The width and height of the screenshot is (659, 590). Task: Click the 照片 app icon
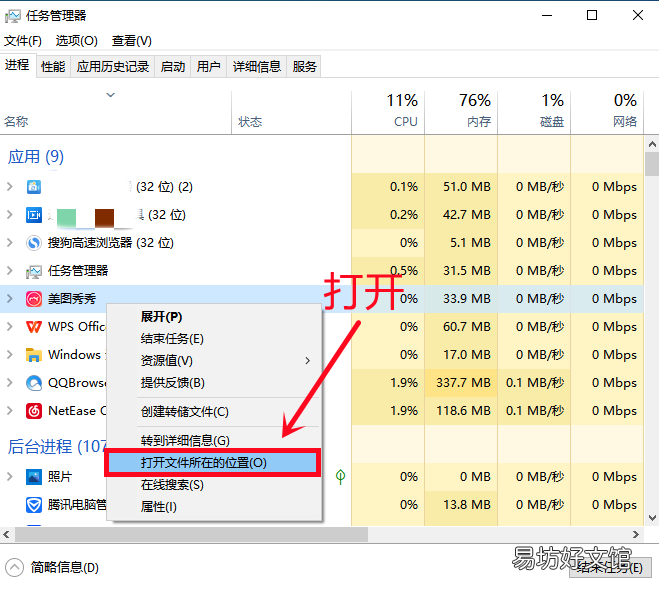(34, 477)
